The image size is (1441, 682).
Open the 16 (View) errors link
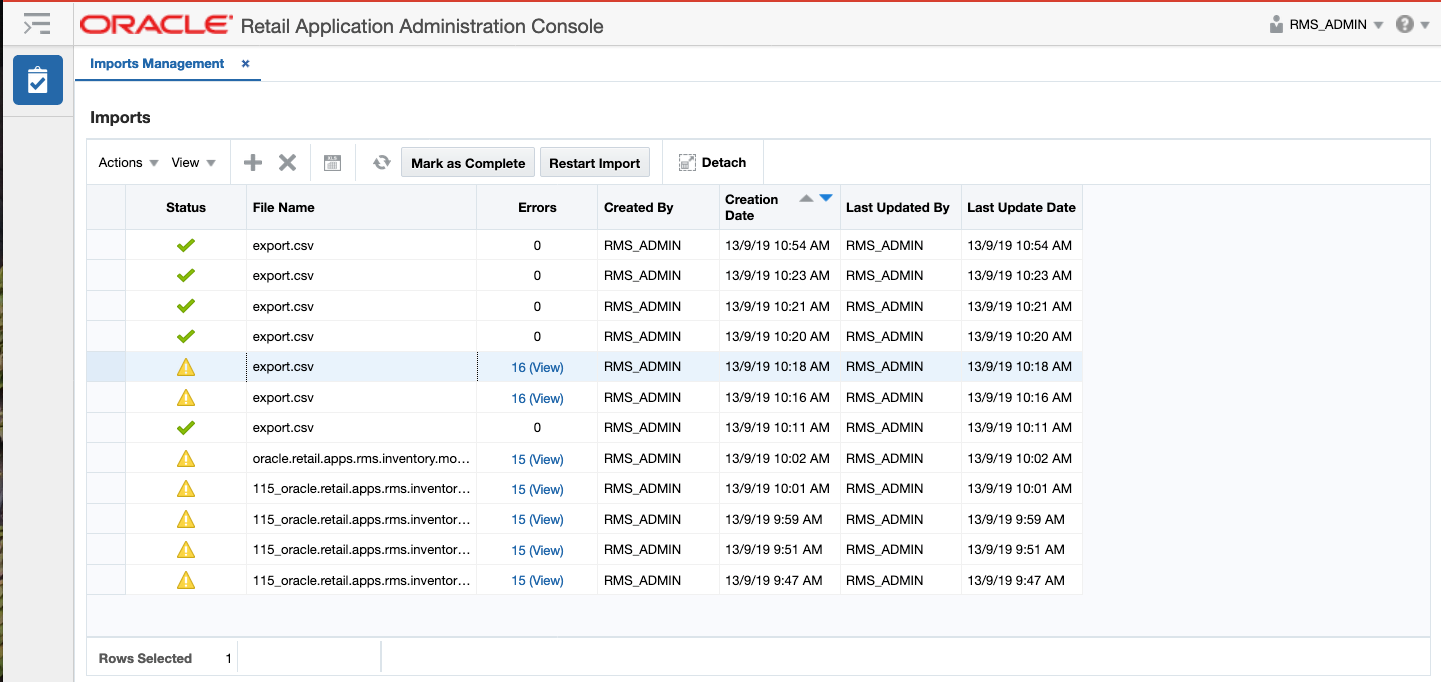click(x=537, y=367)
